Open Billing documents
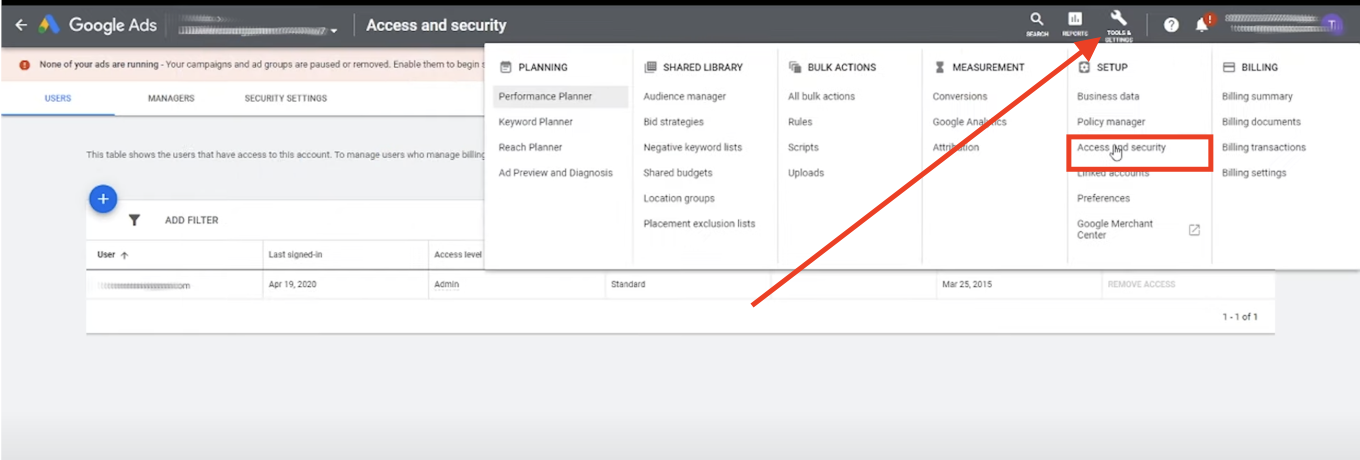Image resolution: width=1360 pixels, height=460 pixels. 1261,122
